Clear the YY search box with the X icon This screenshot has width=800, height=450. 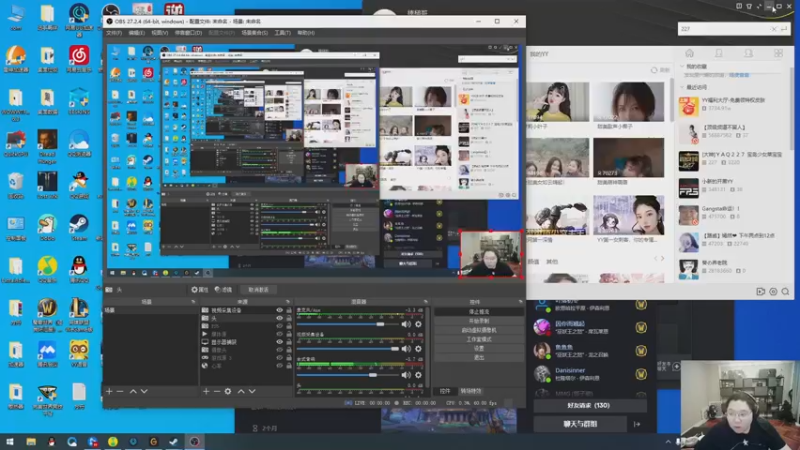coord(773,29)
